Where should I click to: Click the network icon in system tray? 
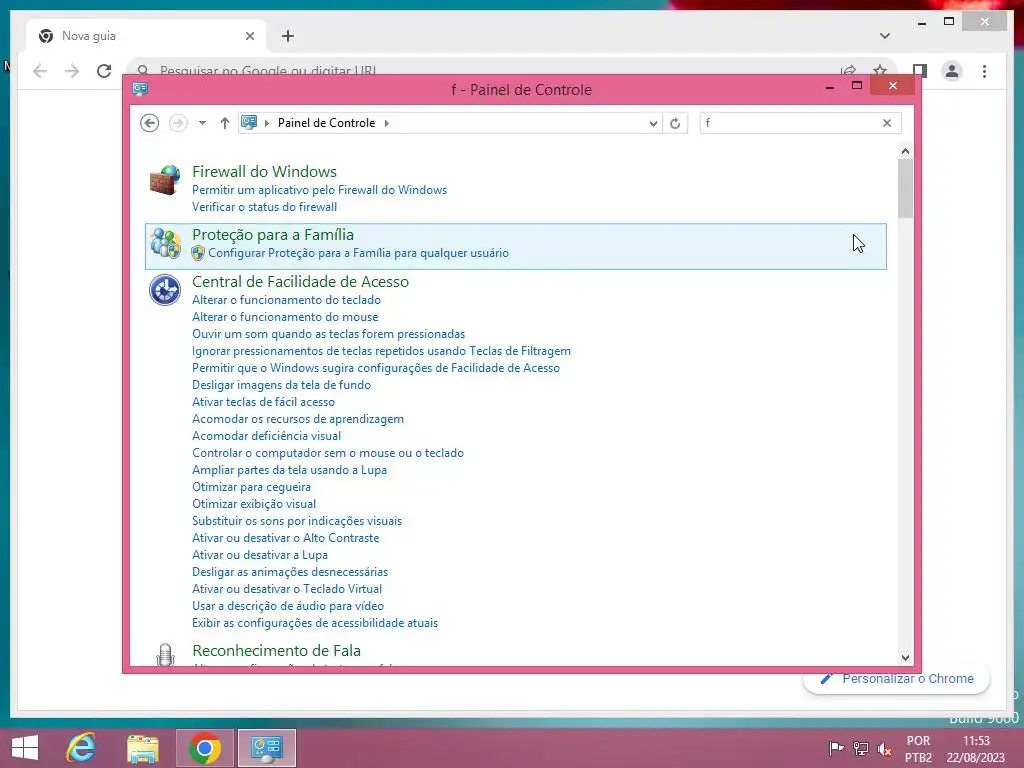[x=860, y=748]
